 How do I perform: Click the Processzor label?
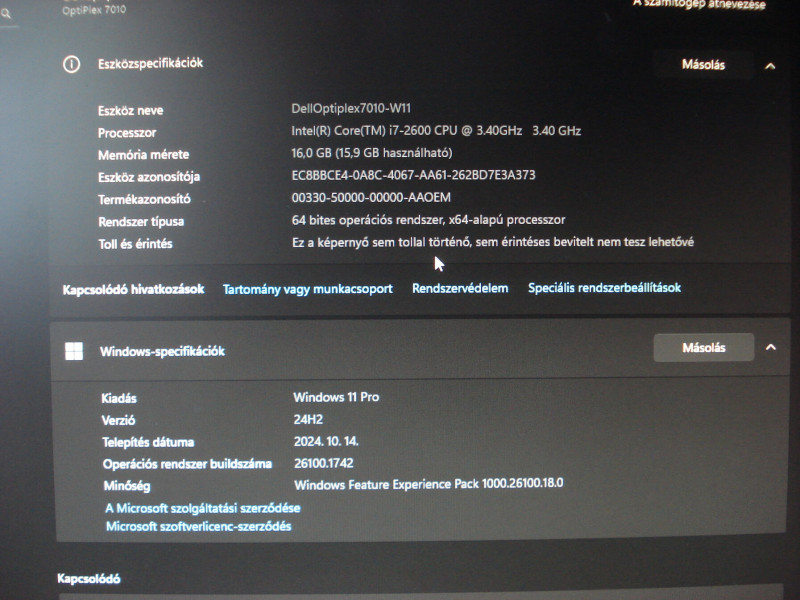pyautogui.click(x=127, y=133)
